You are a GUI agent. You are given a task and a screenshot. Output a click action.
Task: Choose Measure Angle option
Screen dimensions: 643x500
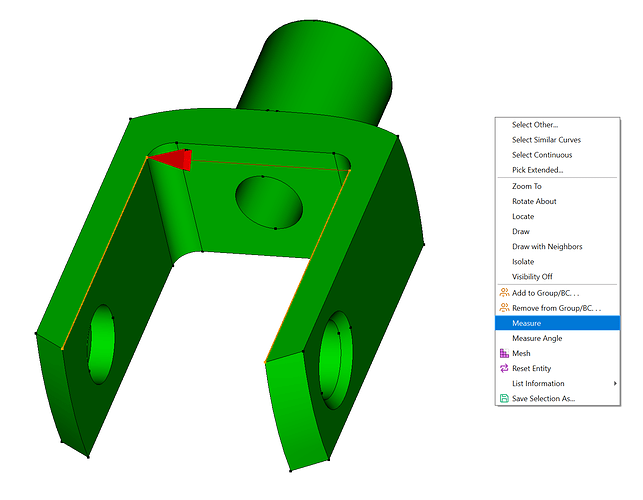[557, 338]
